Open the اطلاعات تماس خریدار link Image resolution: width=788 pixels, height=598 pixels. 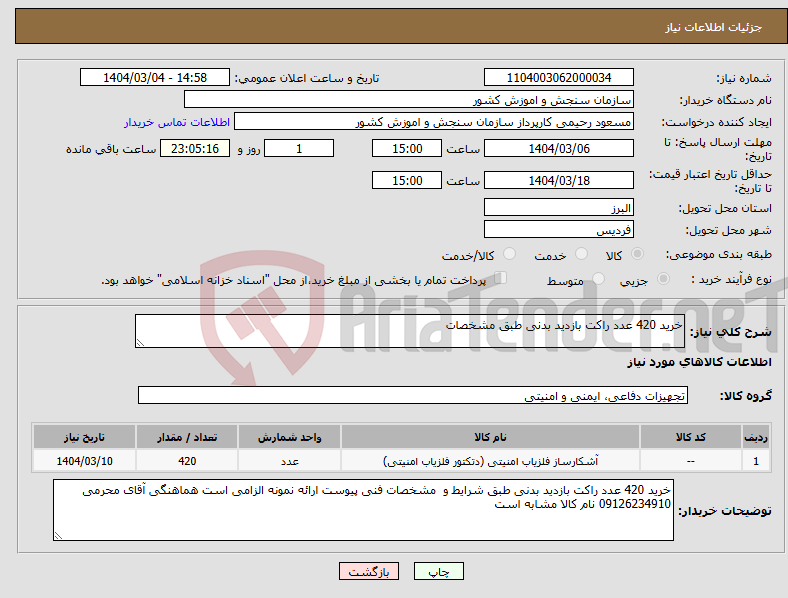click(177, 122)
